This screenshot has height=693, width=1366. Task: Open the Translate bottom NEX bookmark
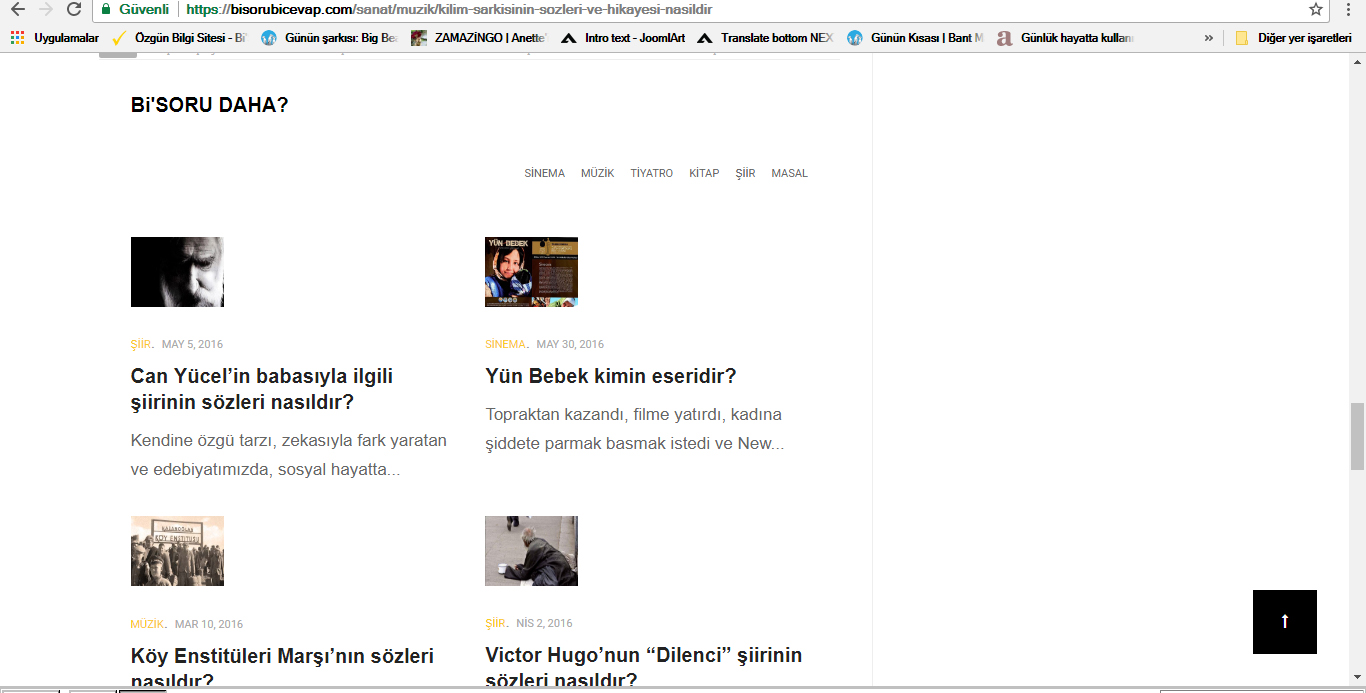point(765,38)
